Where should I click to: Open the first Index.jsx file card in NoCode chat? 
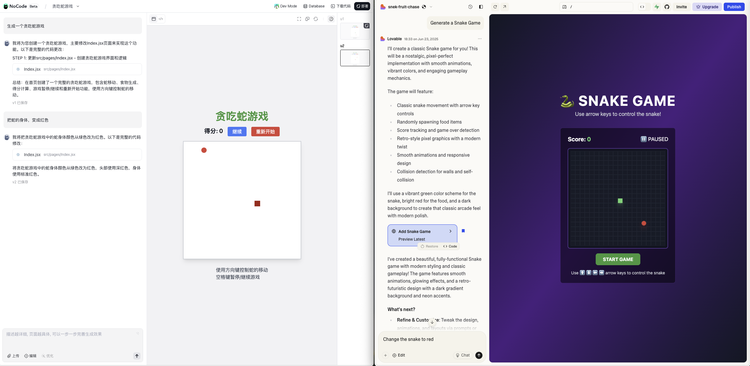77,69
